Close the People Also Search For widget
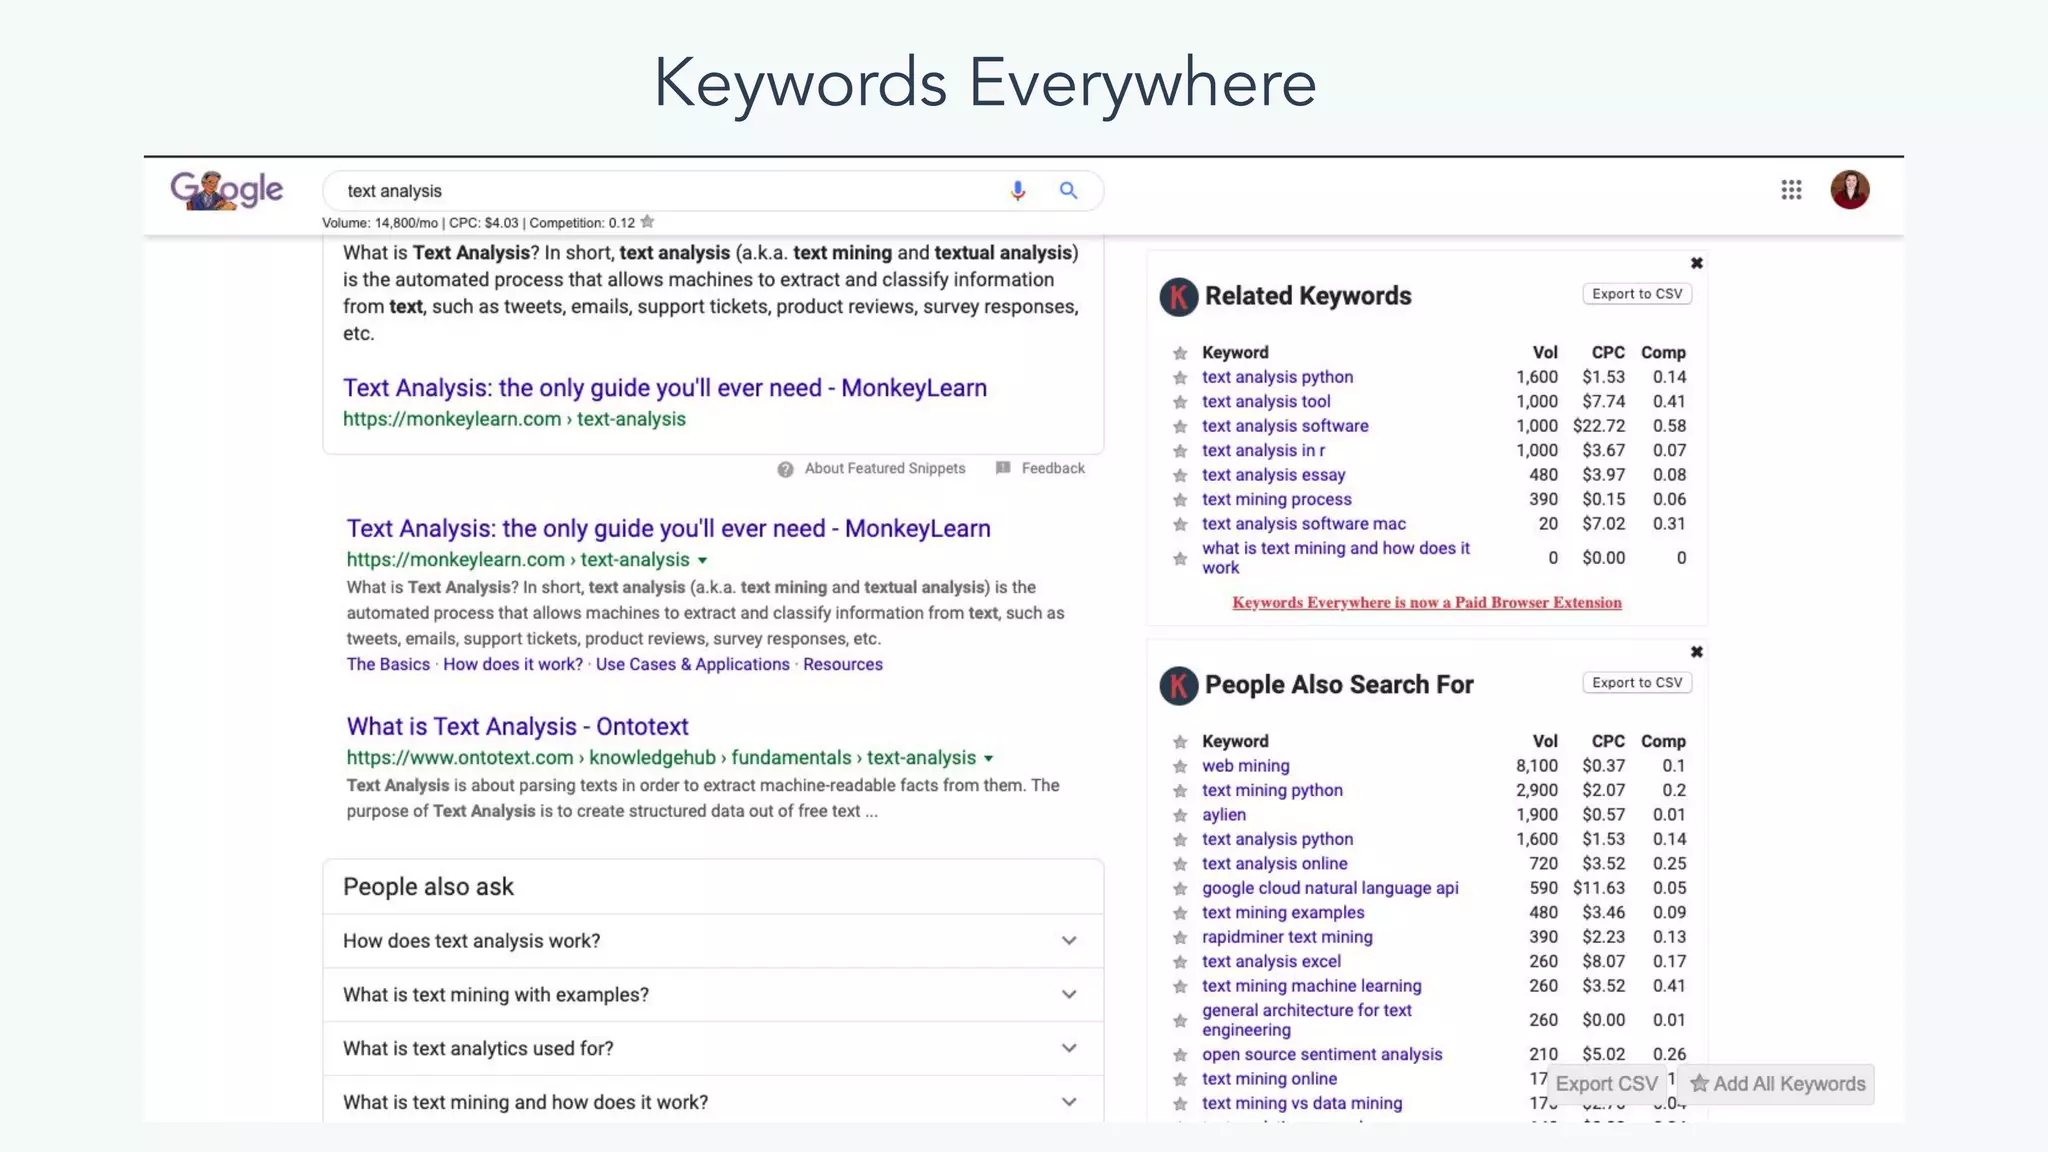The height and width of the screenshot is (1152, 2048). [x=1696, y=652]
